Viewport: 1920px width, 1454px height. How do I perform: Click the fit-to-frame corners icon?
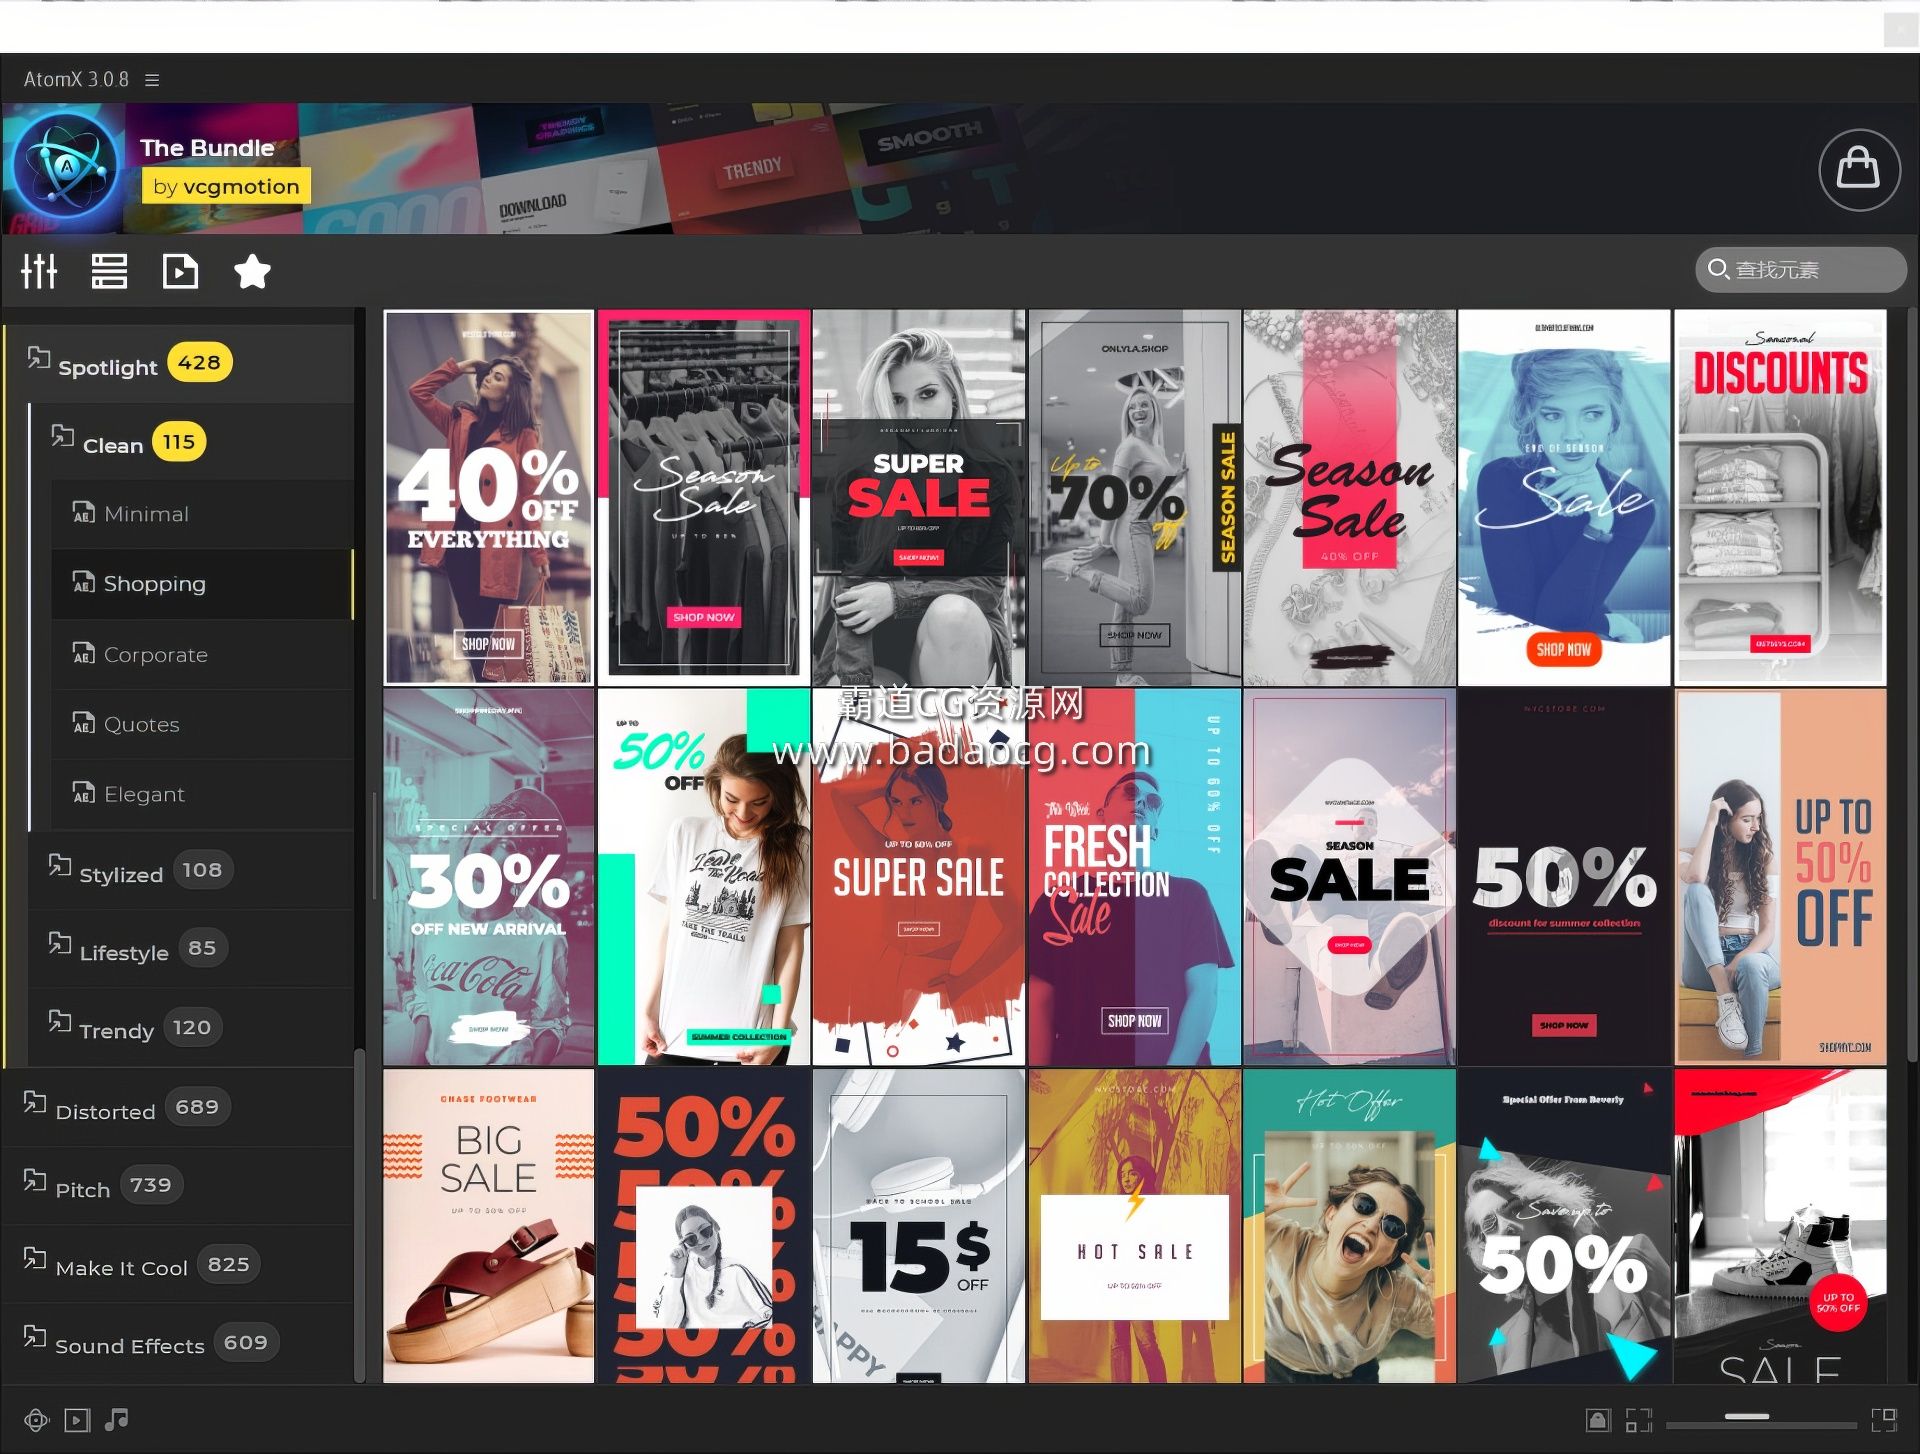(x=1638, y=1420)
